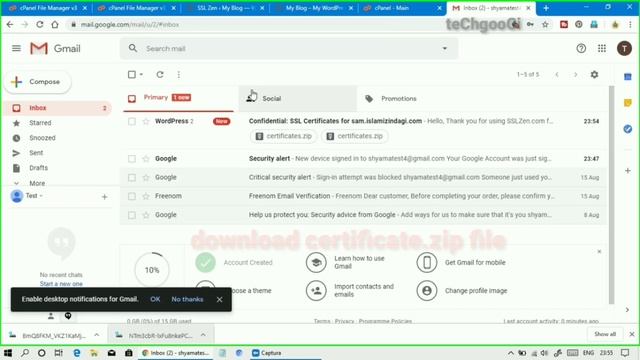The width and height of the screenshot is (640, 360).
Task: Open select-all dropdown arrow
Action: pos(141,75)
